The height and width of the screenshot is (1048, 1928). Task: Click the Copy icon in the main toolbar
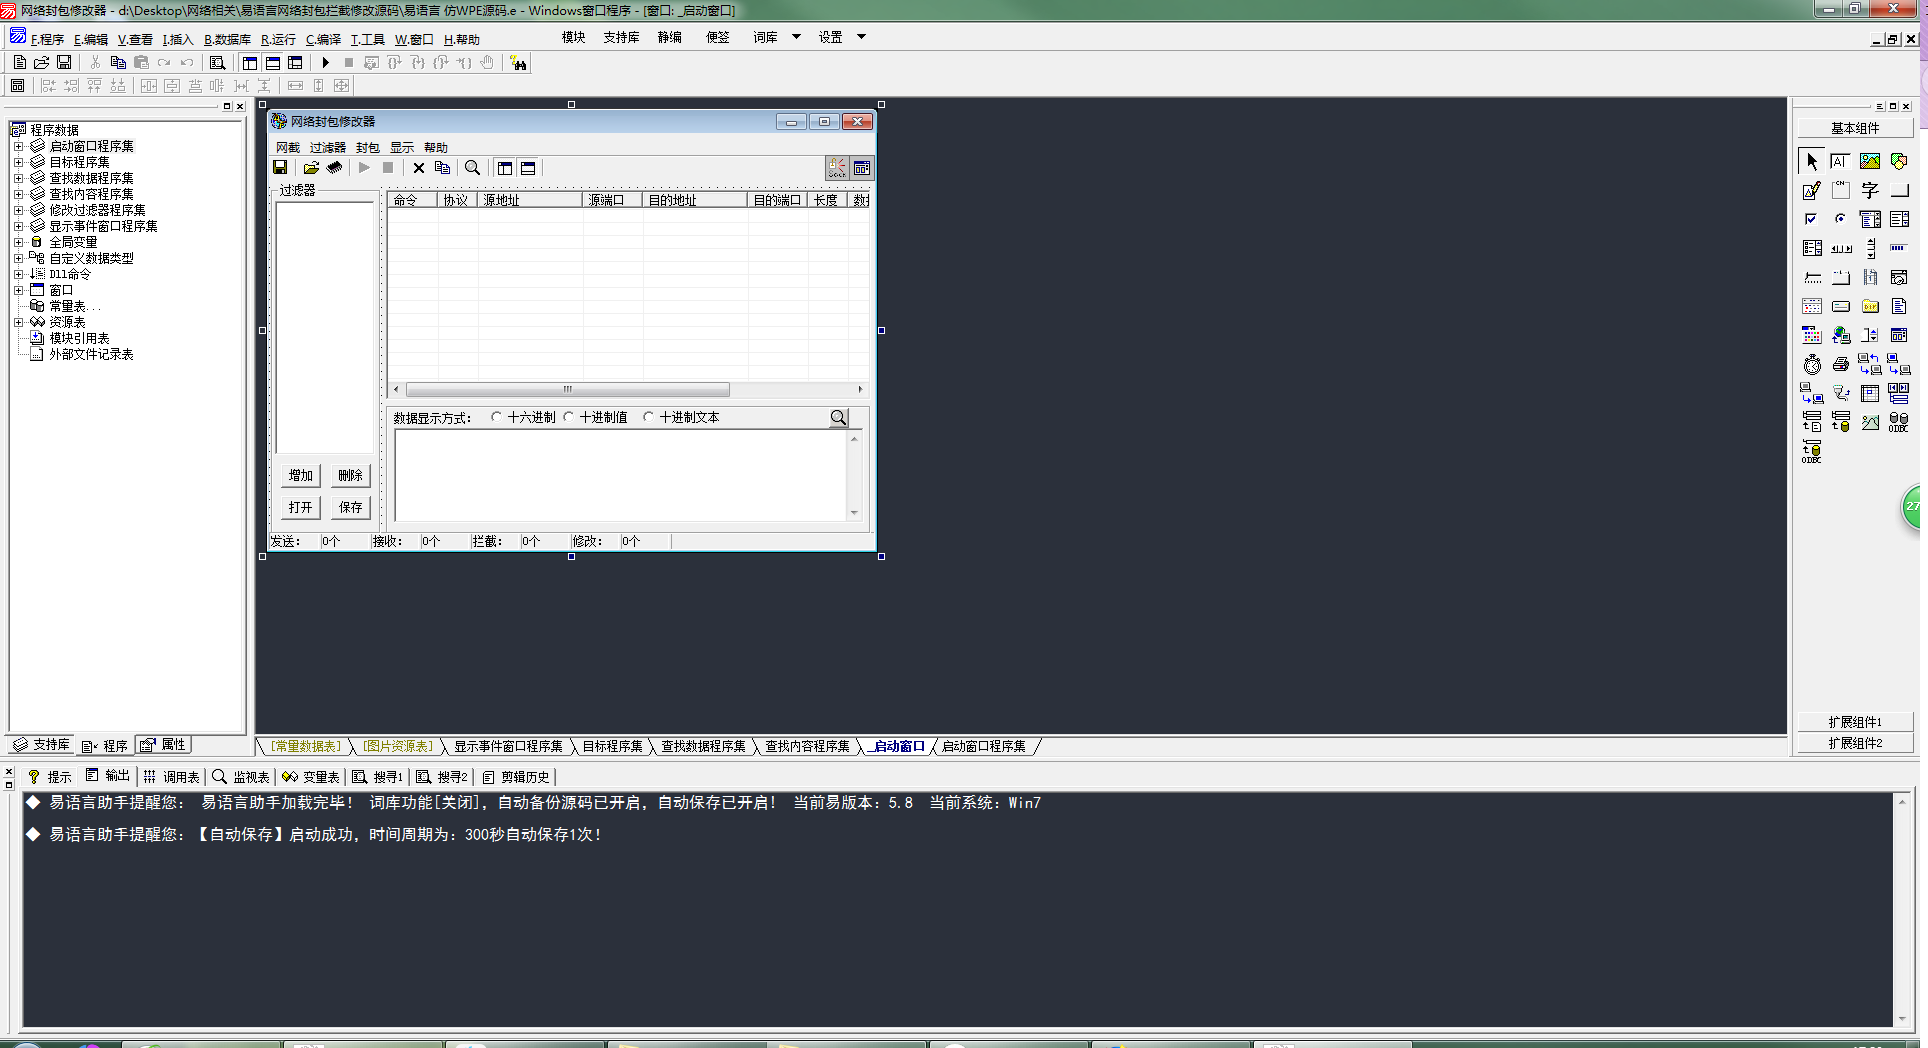point(118,62)
